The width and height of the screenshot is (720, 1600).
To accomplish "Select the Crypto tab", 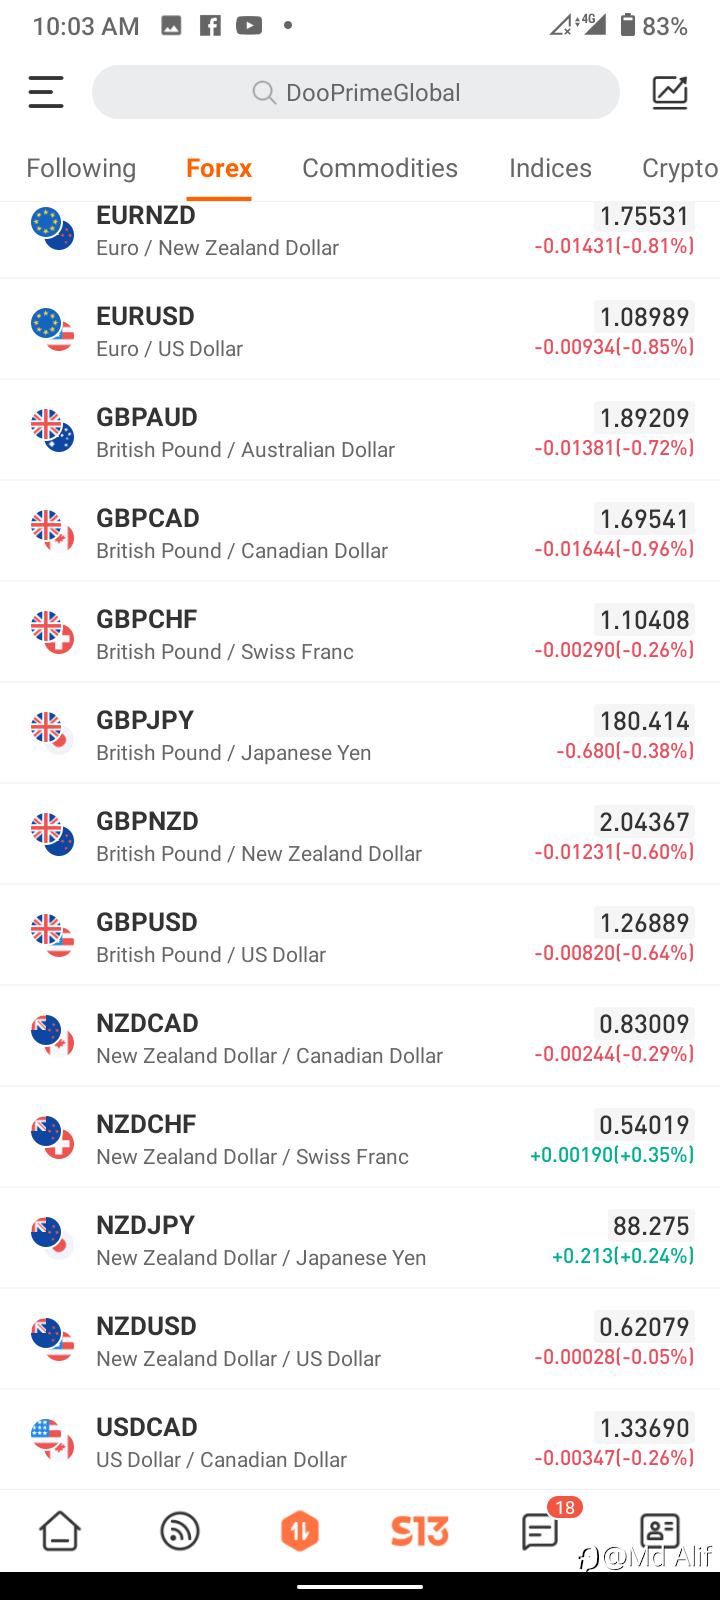I will point(680,168).
